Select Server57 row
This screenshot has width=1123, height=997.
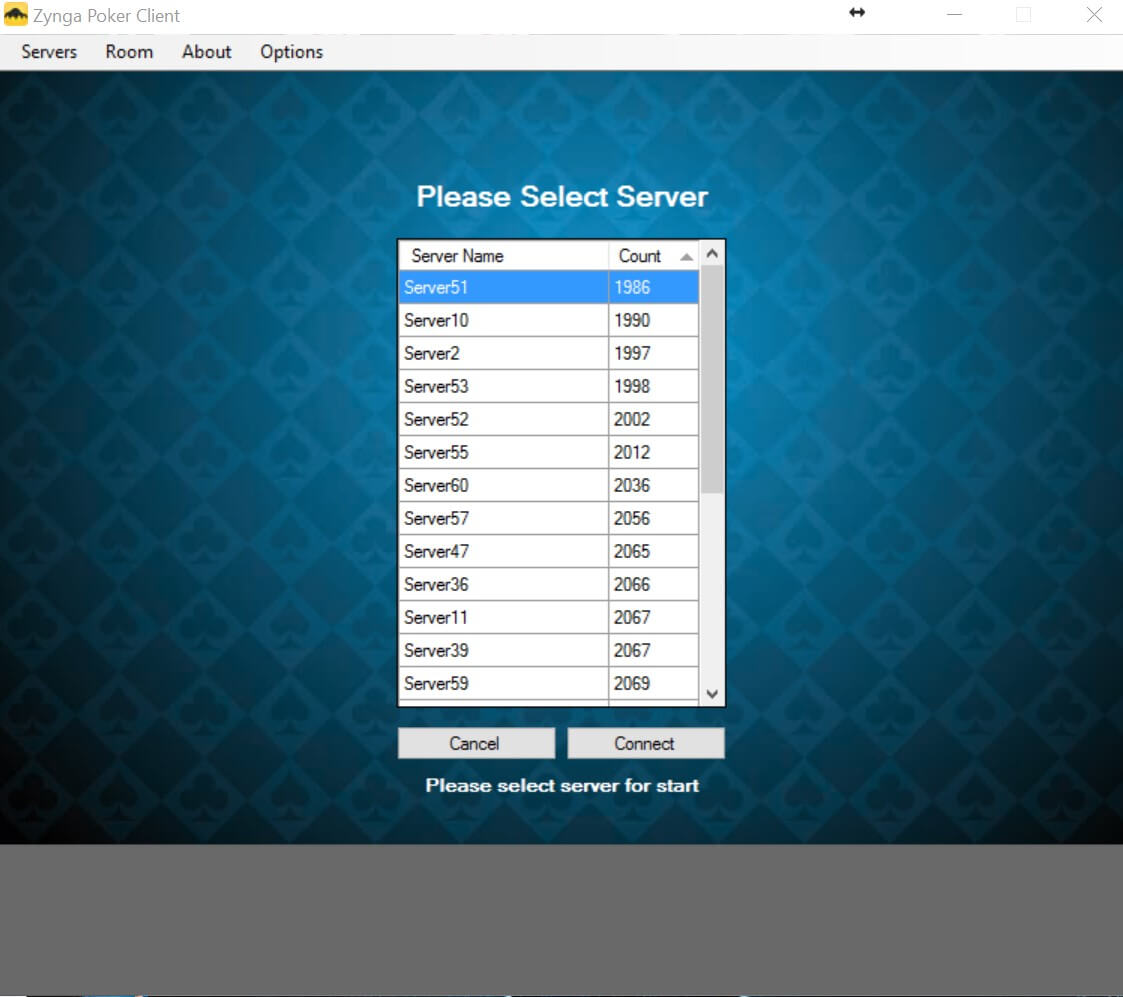pyautogui.click(x=549, y=518)
